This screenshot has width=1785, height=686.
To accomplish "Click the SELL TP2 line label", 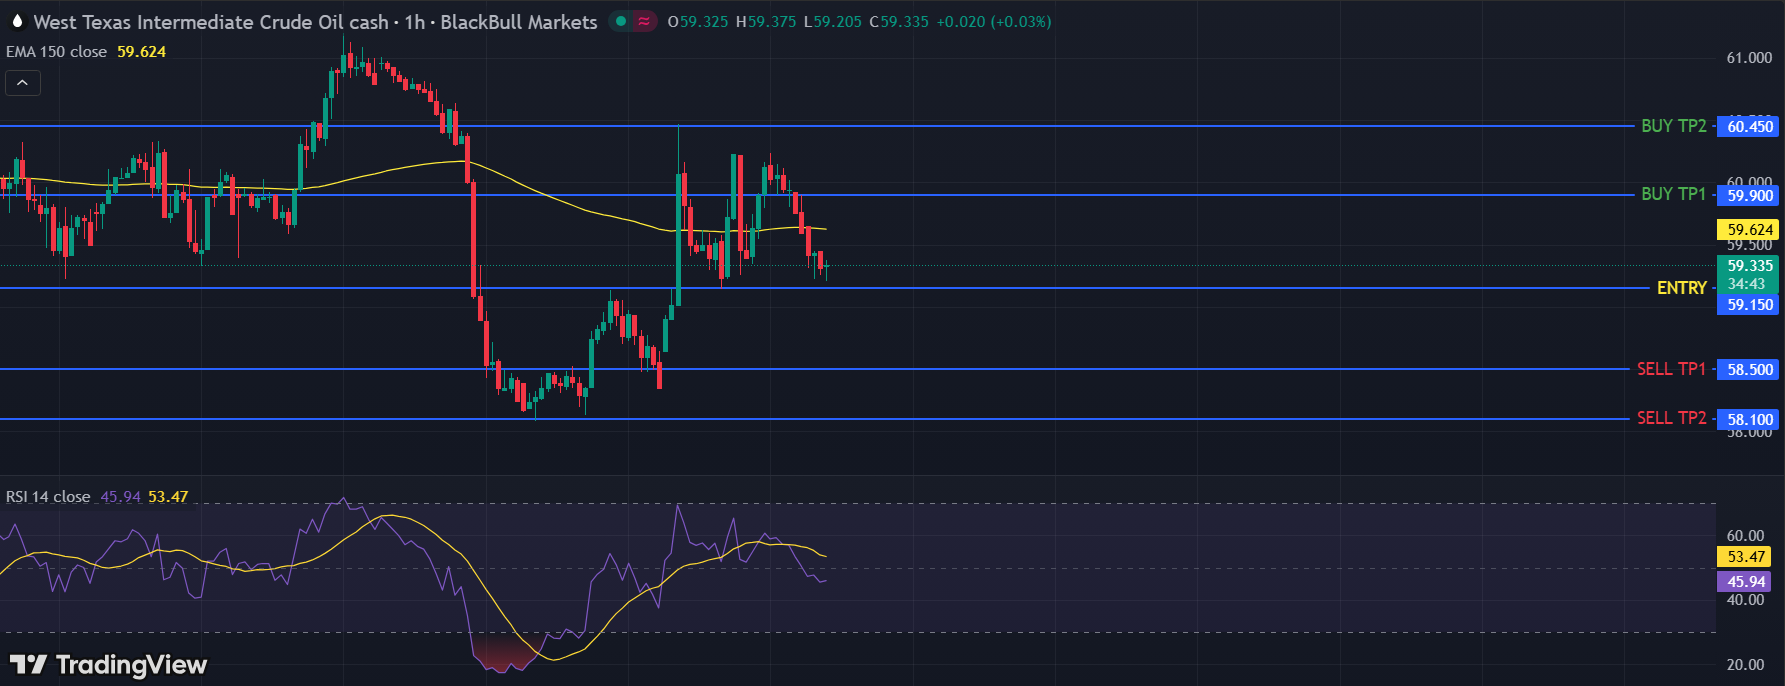I will [x=1671, y=418].
